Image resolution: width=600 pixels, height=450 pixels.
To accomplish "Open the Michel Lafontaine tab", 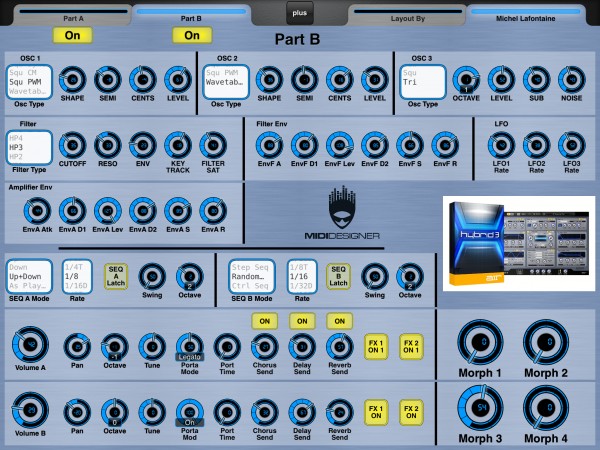I will click(x=525, y=16).
